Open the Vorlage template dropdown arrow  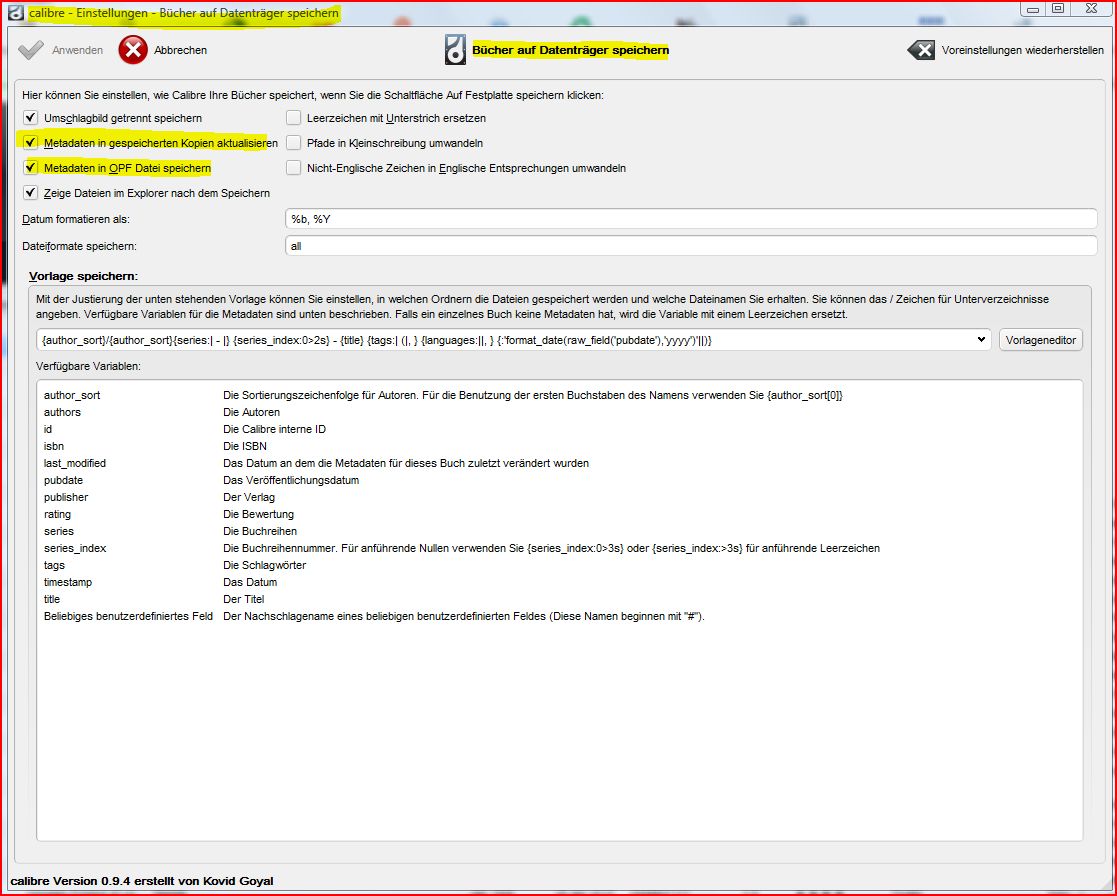981,340
